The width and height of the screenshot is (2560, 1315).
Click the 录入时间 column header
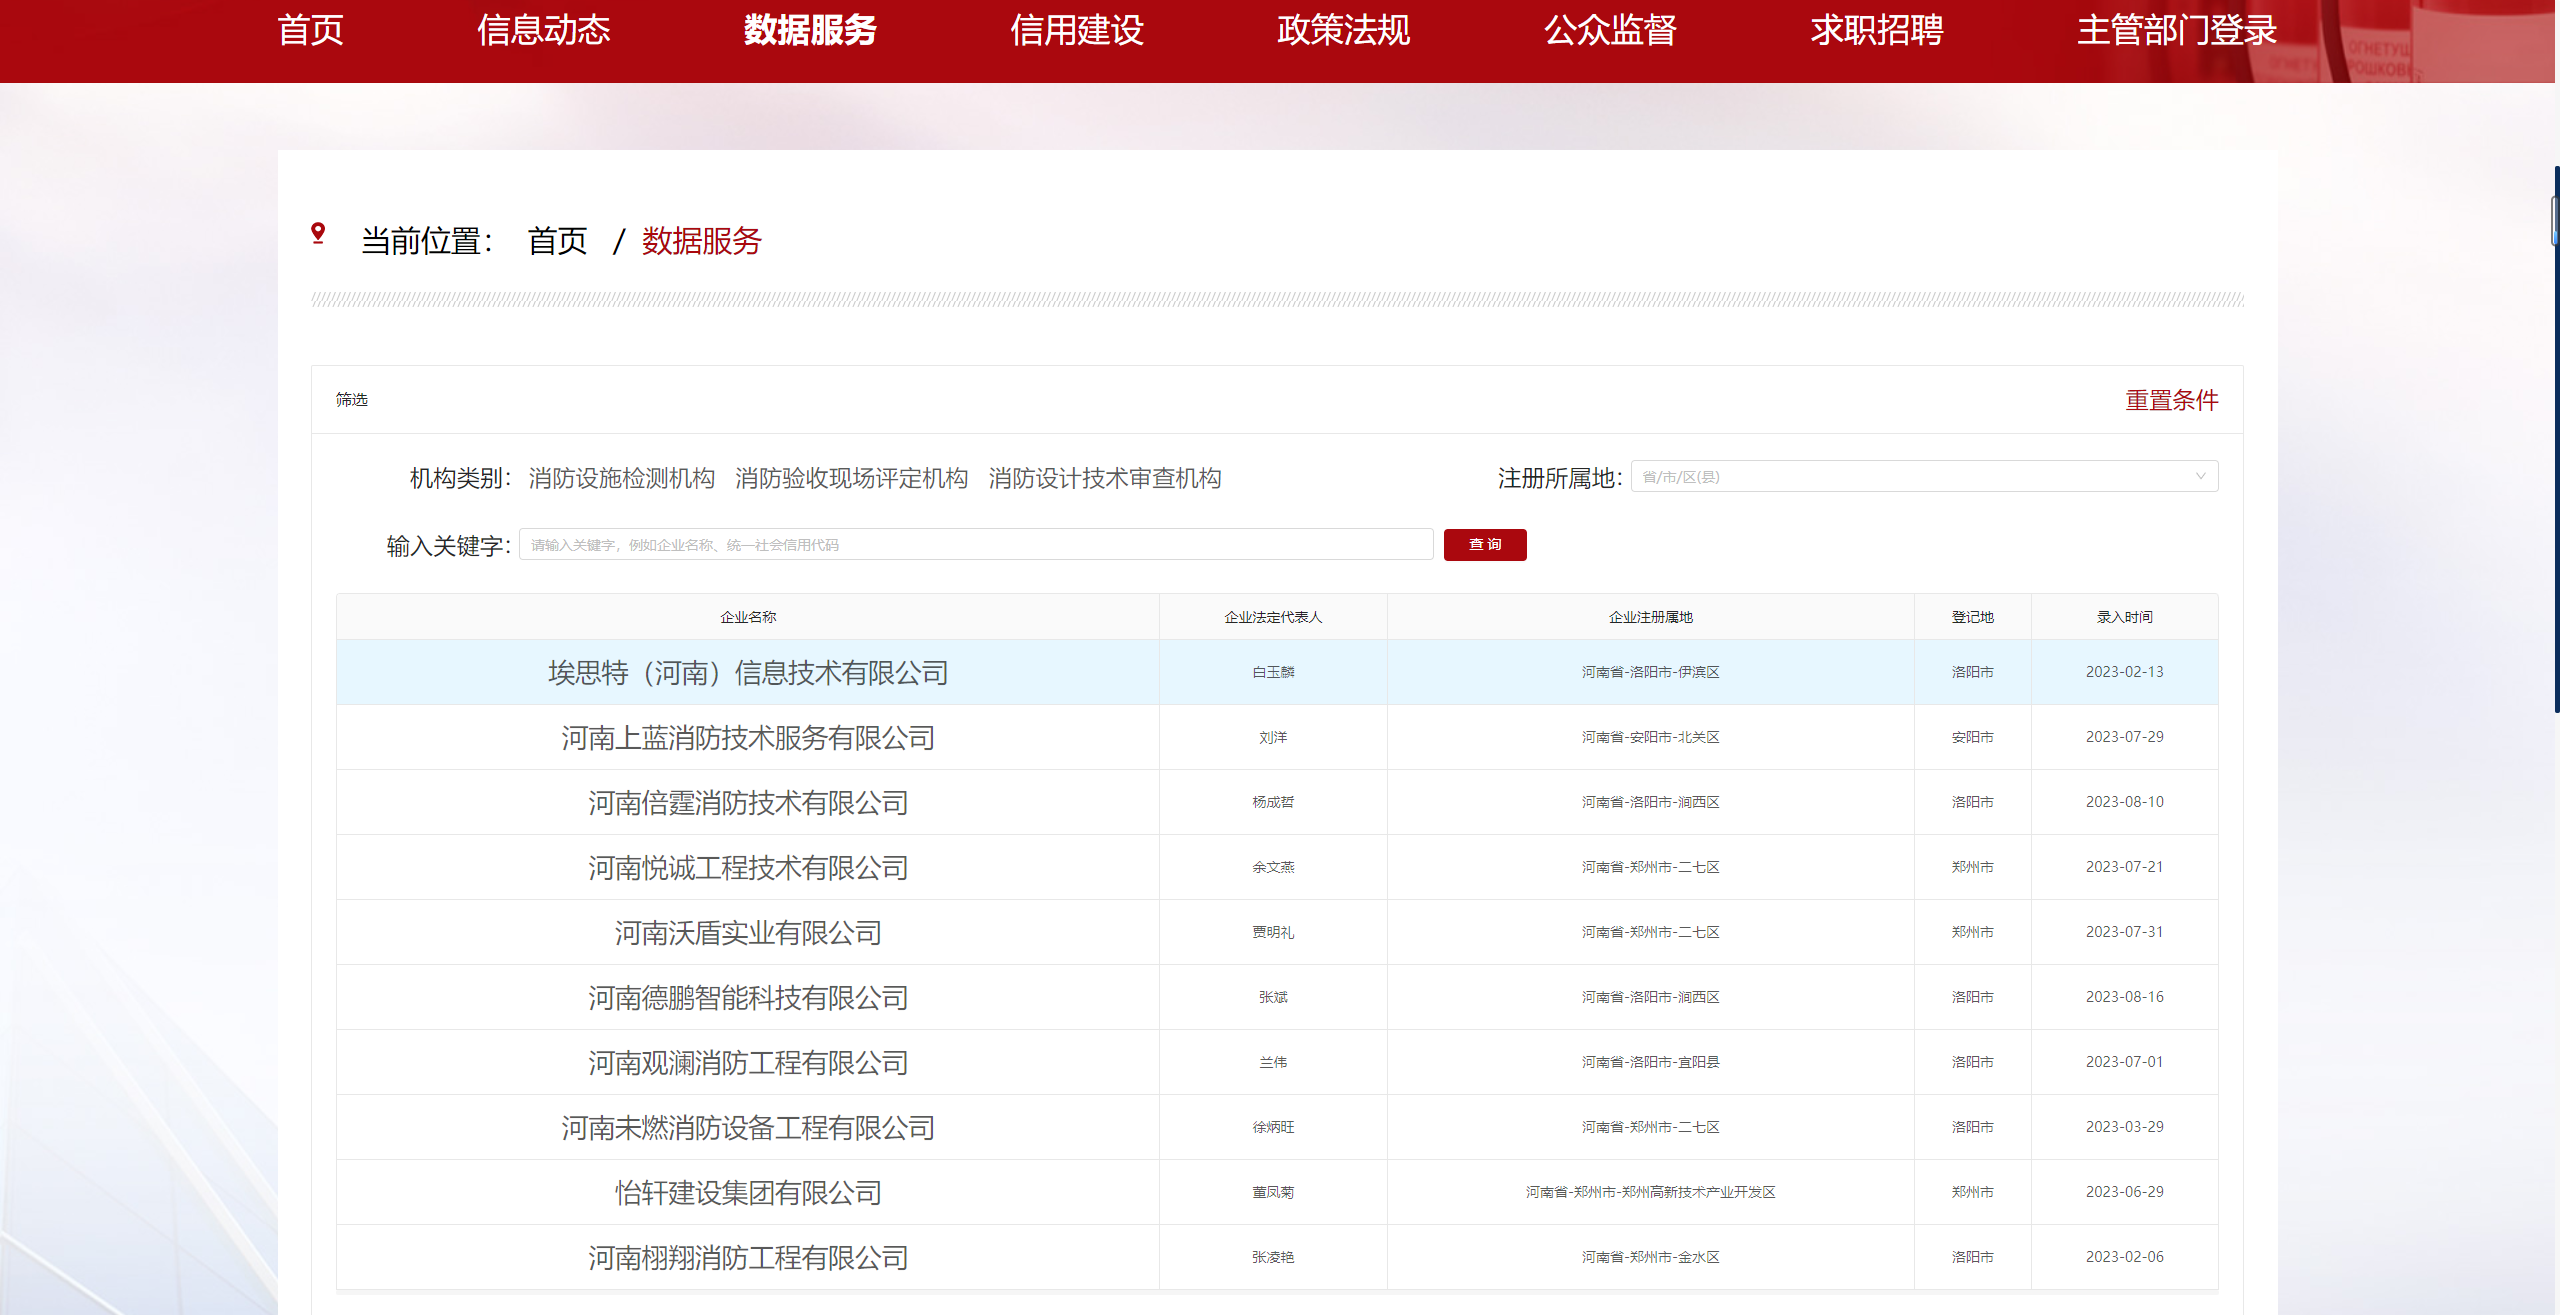pyautogui.click(x=2125, y=617)
